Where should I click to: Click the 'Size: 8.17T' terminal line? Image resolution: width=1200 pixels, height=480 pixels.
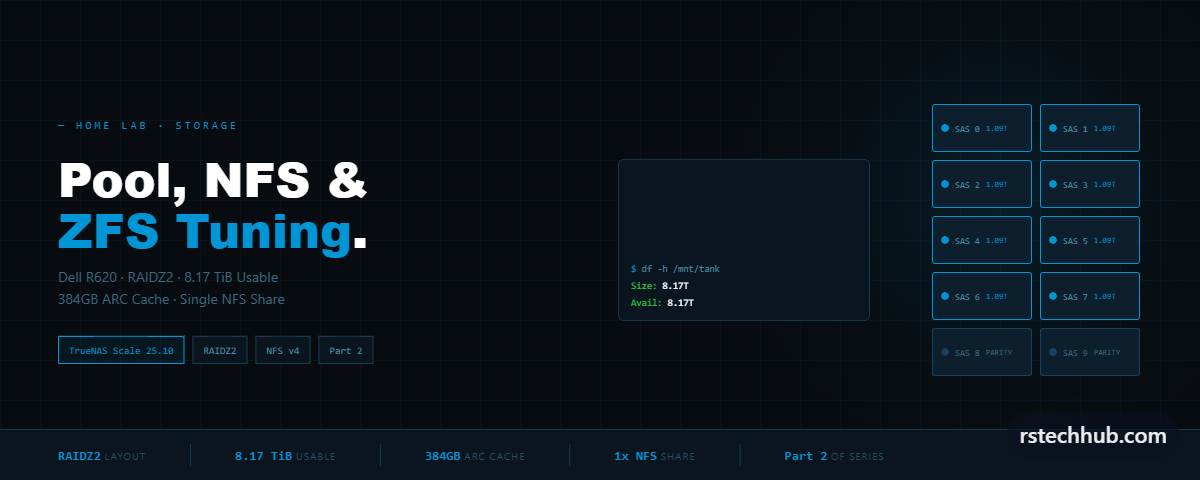coord(658,286)
